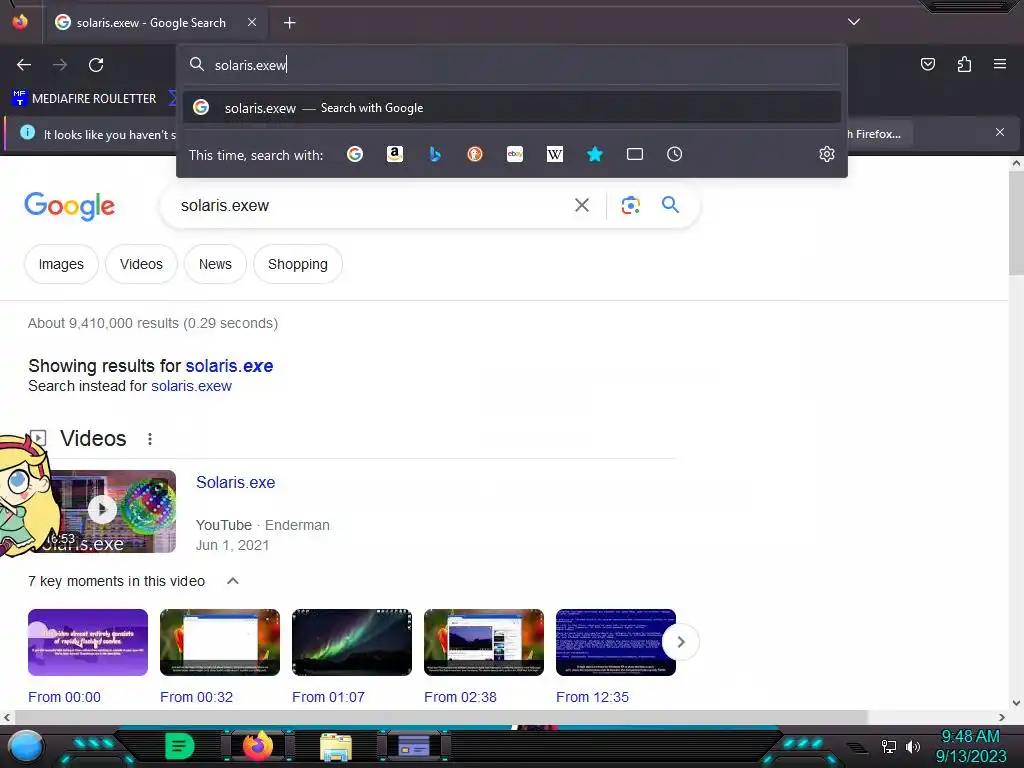This screenshot has height=768, width=1024.
Task: Search this time with DuckDuckGo icon
Action: [475, 154]
